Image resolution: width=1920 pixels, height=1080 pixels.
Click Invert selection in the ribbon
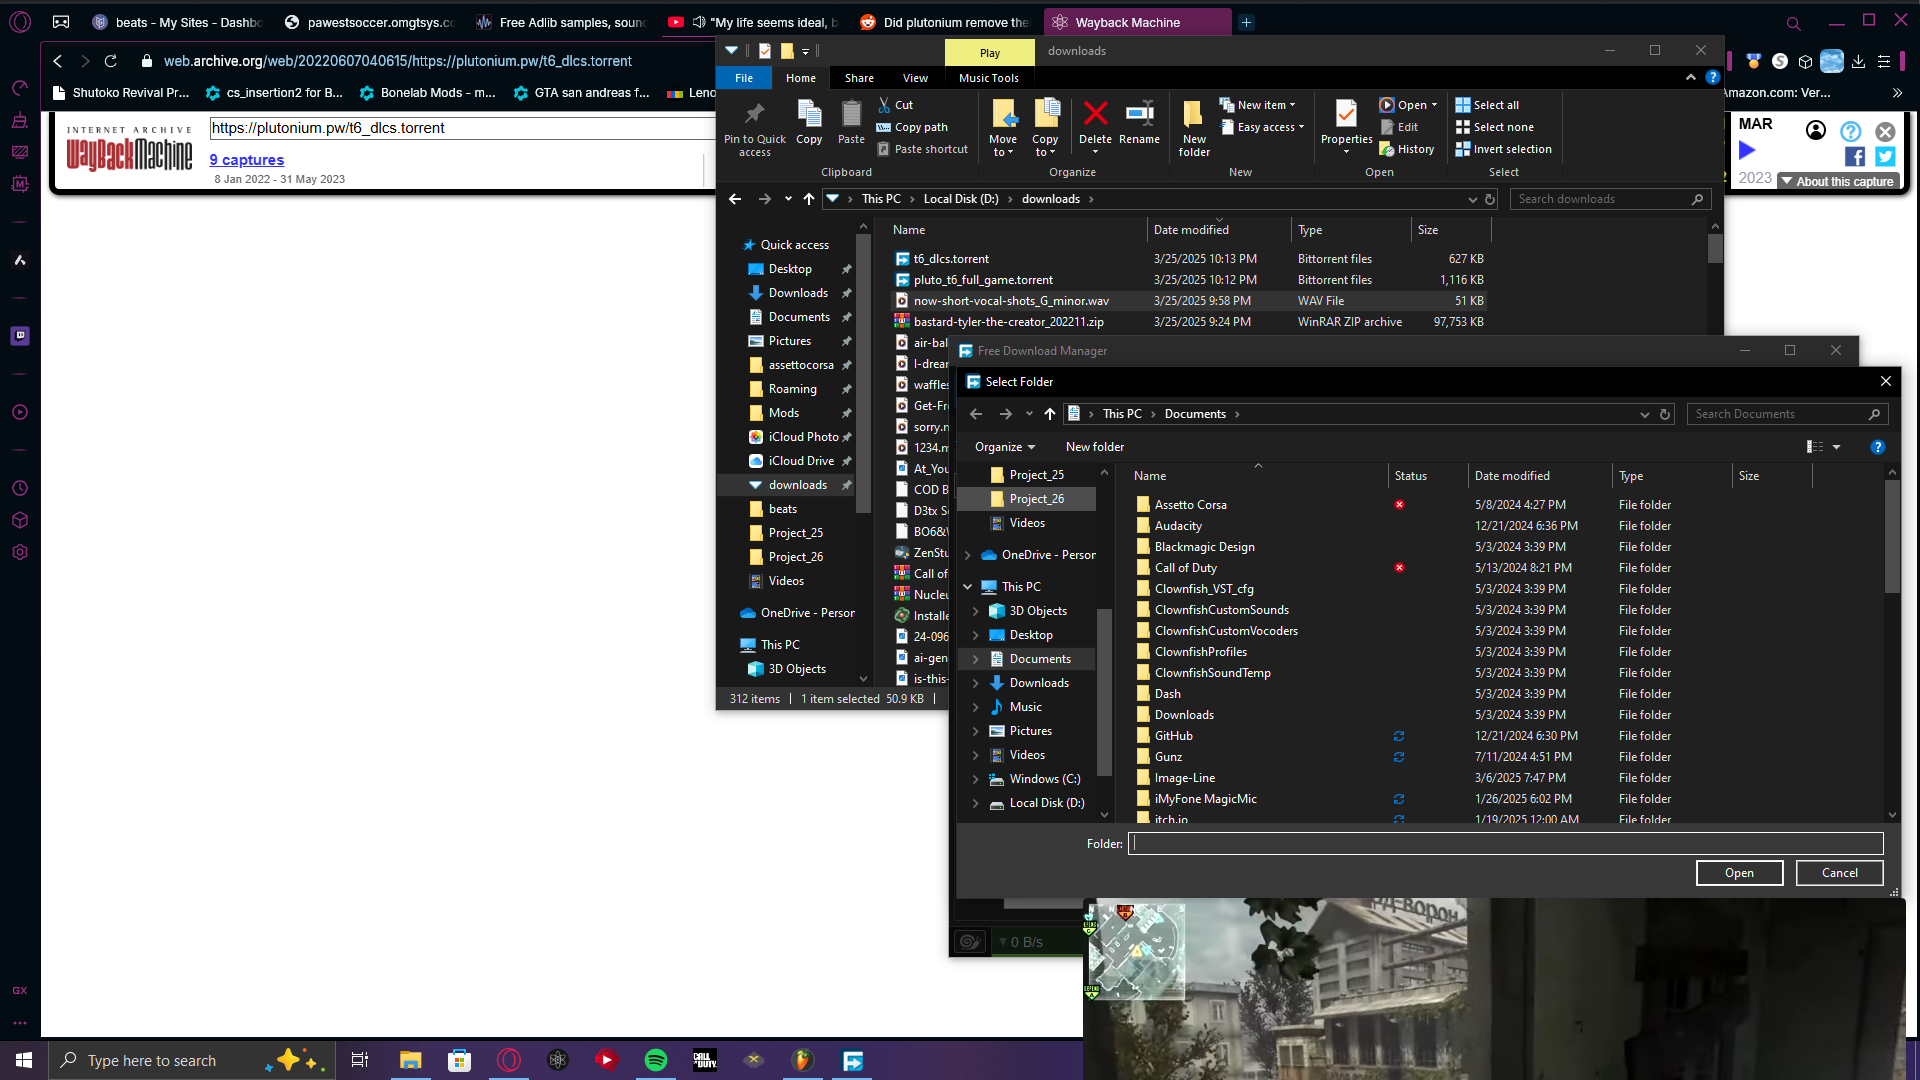pos(1503,149)
